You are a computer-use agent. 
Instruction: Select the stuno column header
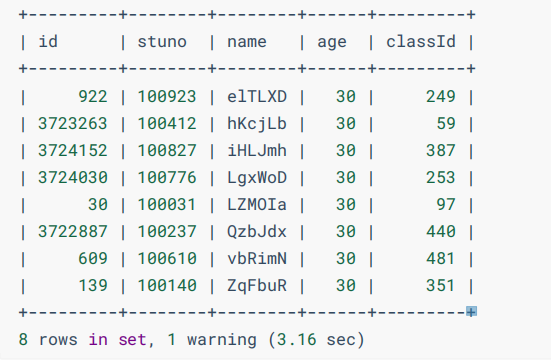click(x=162, y=42)
